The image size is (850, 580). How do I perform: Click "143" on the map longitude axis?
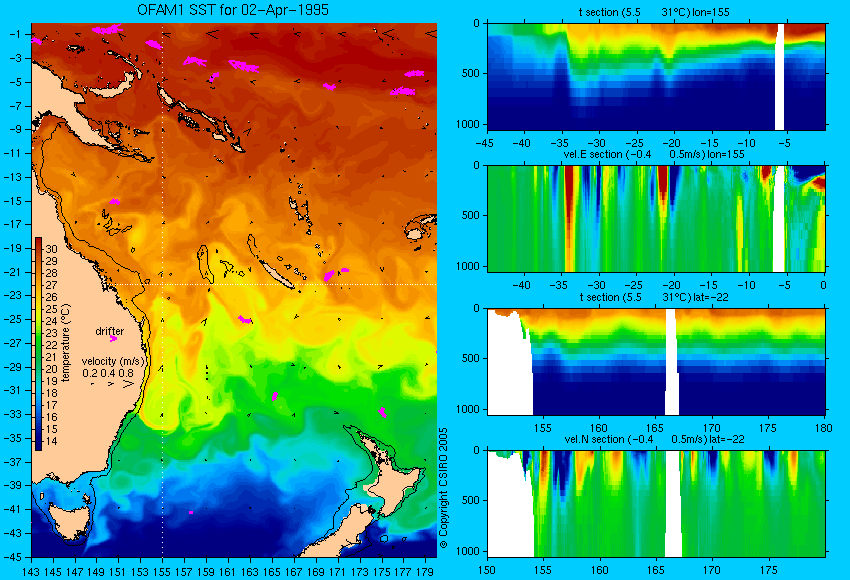point(31,571)
